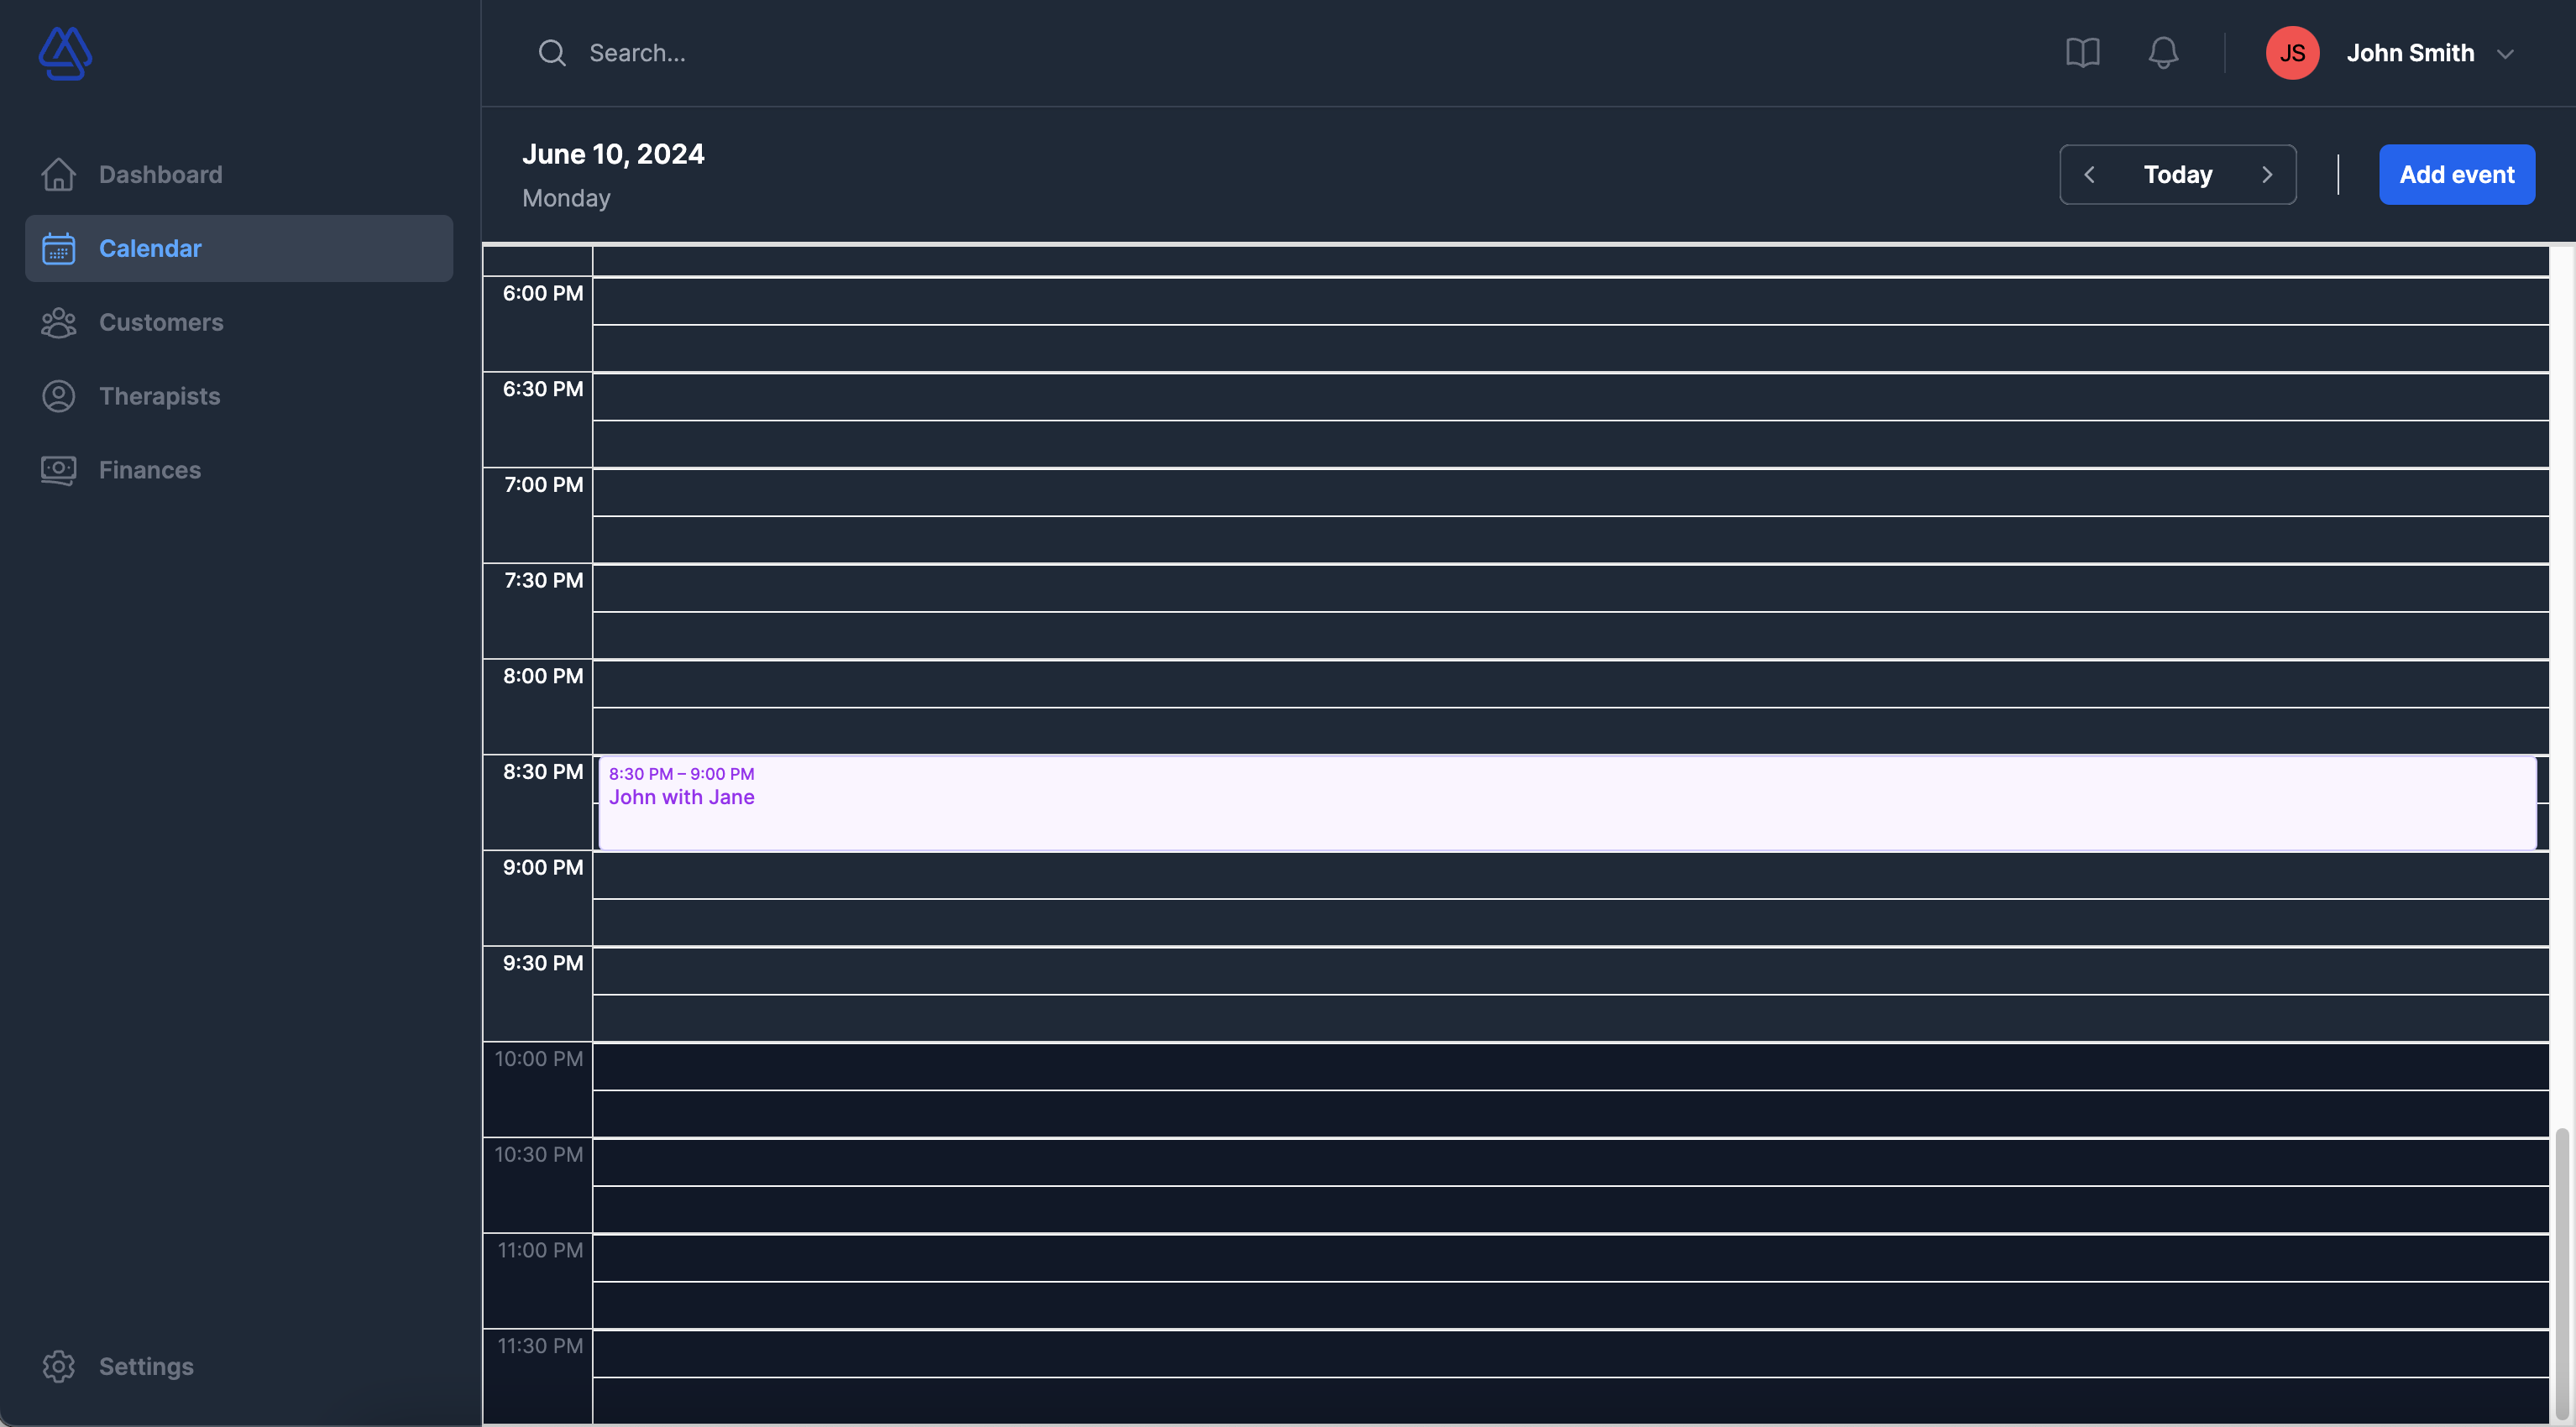The width and height of the screenshot is (2576, 1427).
Task: Jump to Today in the calendar
Action: [2177, 174]
